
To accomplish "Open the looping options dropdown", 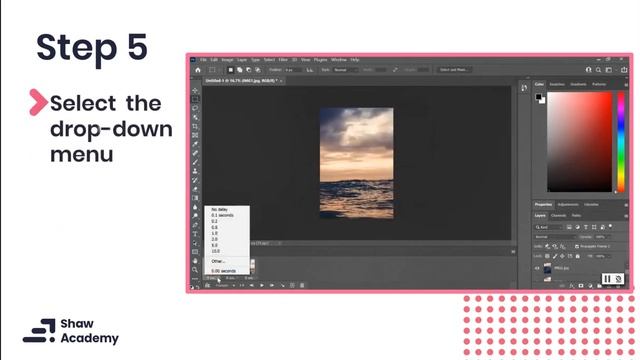I will (x=225, y=285).
